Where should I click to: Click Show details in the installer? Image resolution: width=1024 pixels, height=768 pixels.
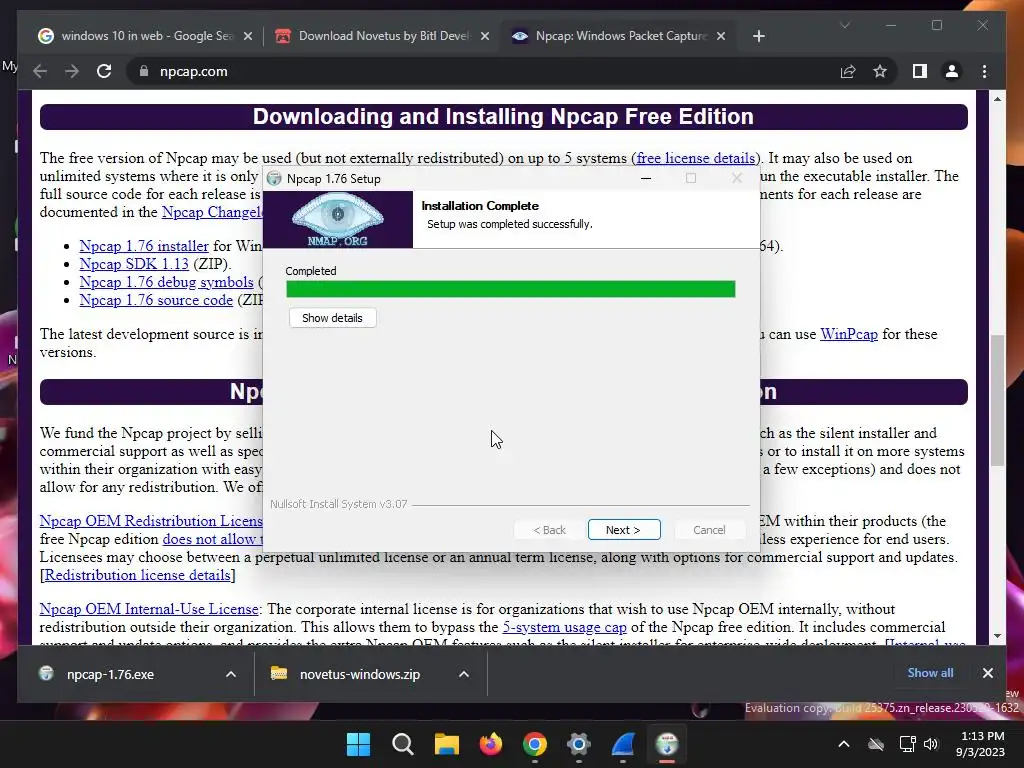pos(332,318)
